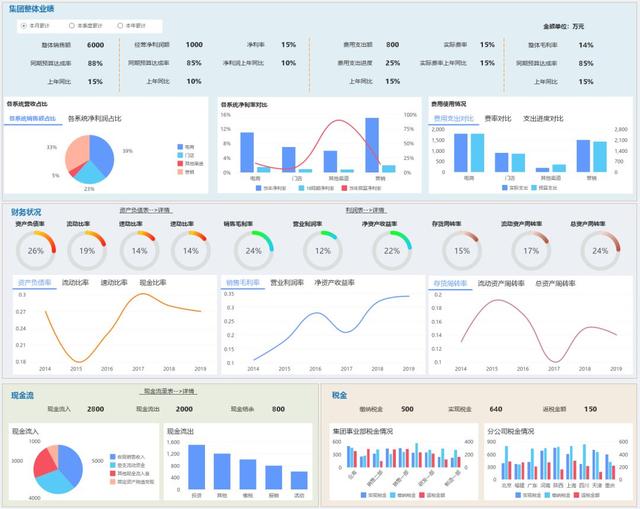
Task: Select the 本季度累计 radio button
Action: pyautogui.click(x=71, y=26)
